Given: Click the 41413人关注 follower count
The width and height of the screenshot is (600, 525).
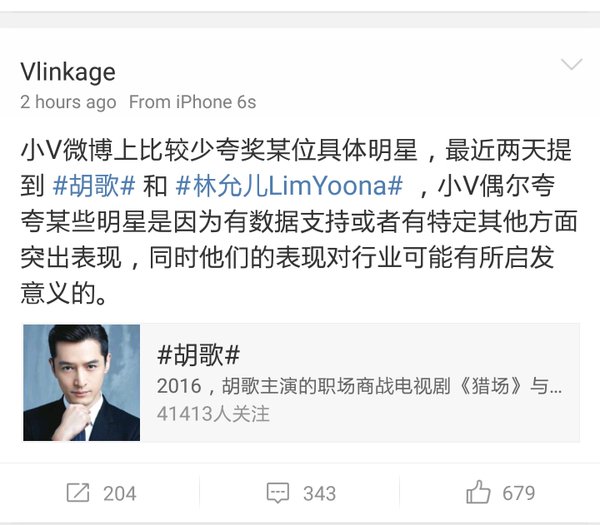Looking at the screenshot, I should (213, 414).
